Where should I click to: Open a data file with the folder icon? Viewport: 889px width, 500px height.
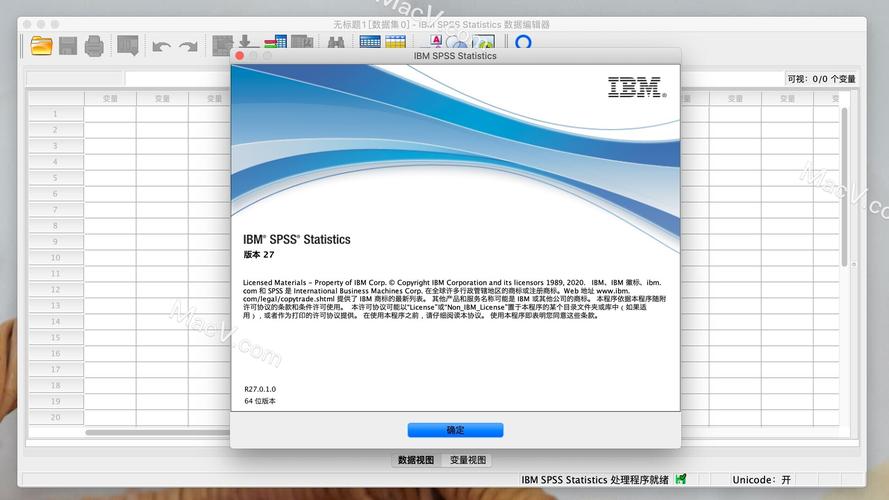[x=41, y=45]
